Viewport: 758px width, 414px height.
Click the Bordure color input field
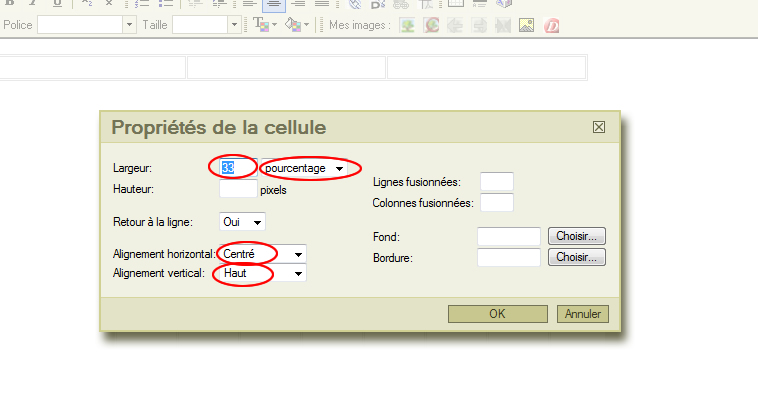point(509,257)
